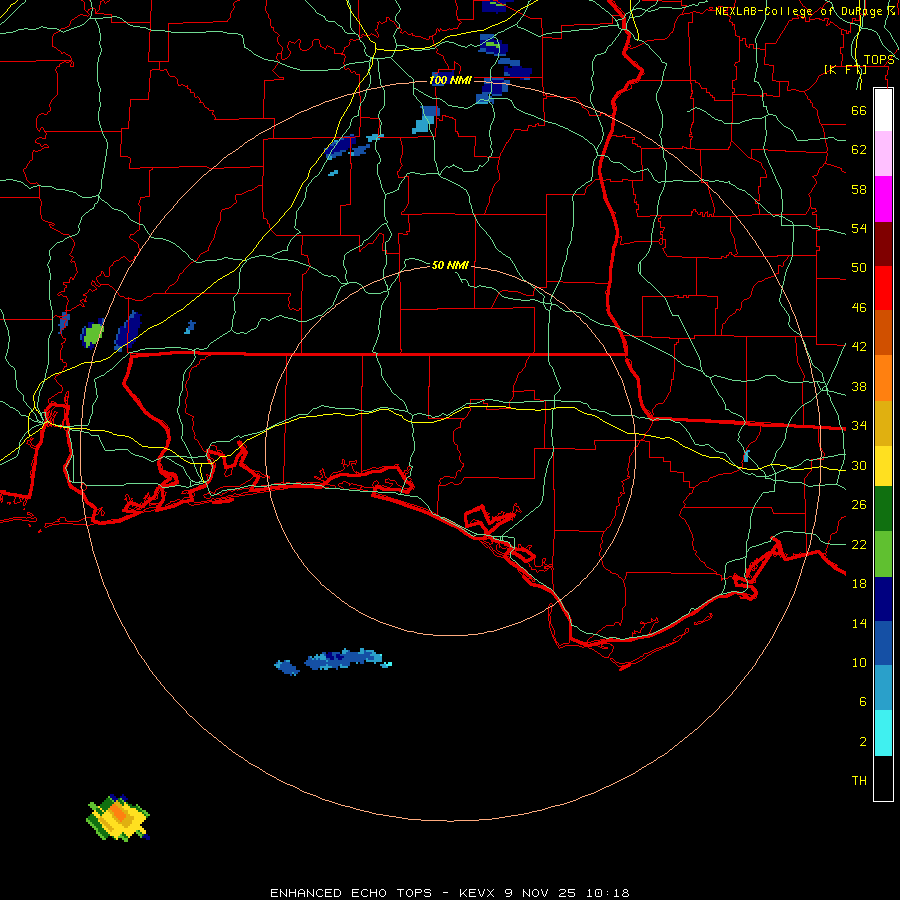Select the dark red legend swatch
Viewport: 900px width, 900px height.
click(883, 243)
